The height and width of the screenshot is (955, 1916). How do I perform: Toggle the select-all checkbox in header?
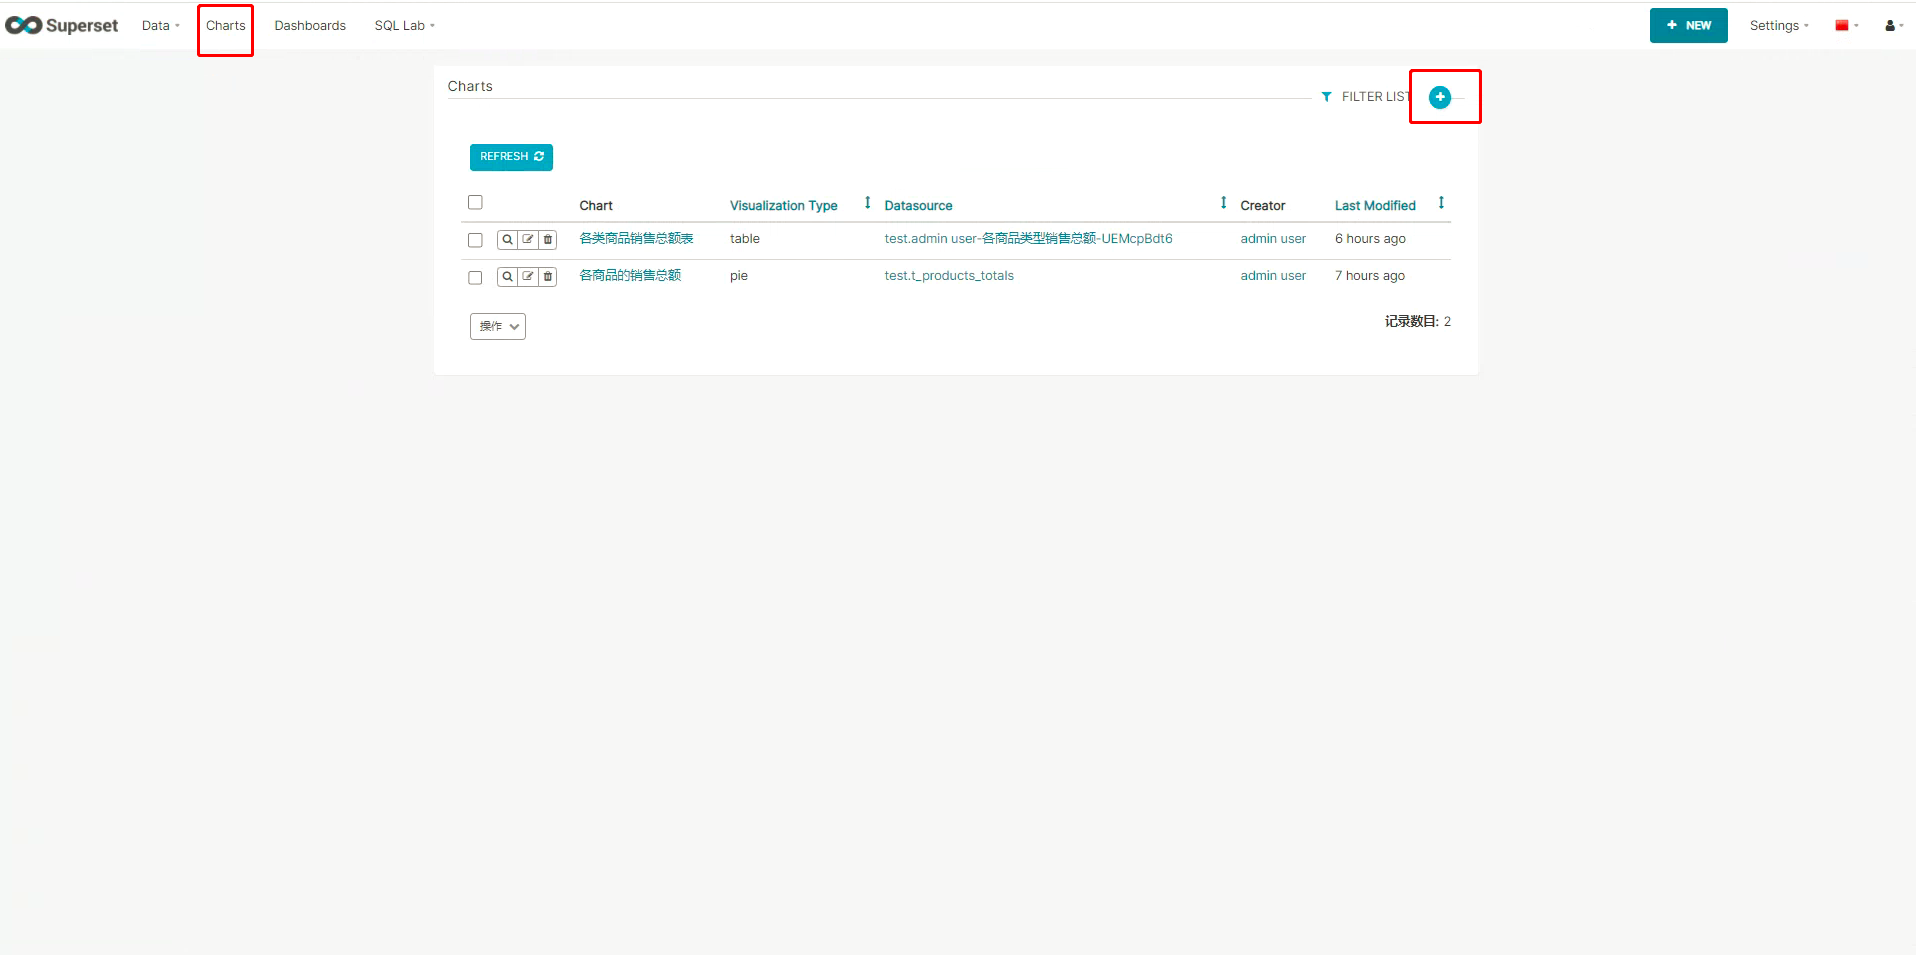point(475,202)
